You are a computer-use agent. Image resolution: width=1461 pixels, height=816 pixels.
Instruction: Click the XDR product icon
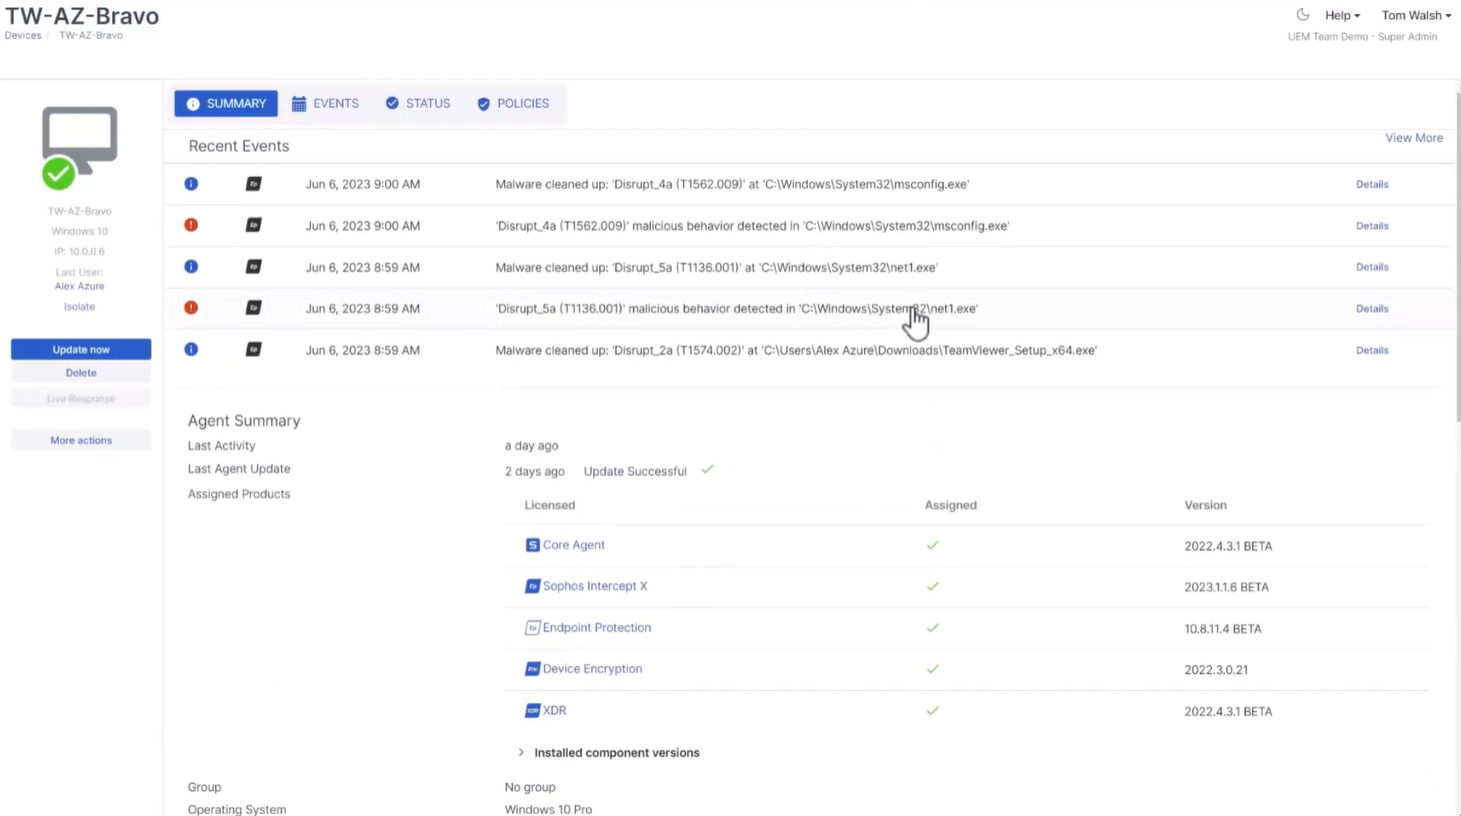532,711
